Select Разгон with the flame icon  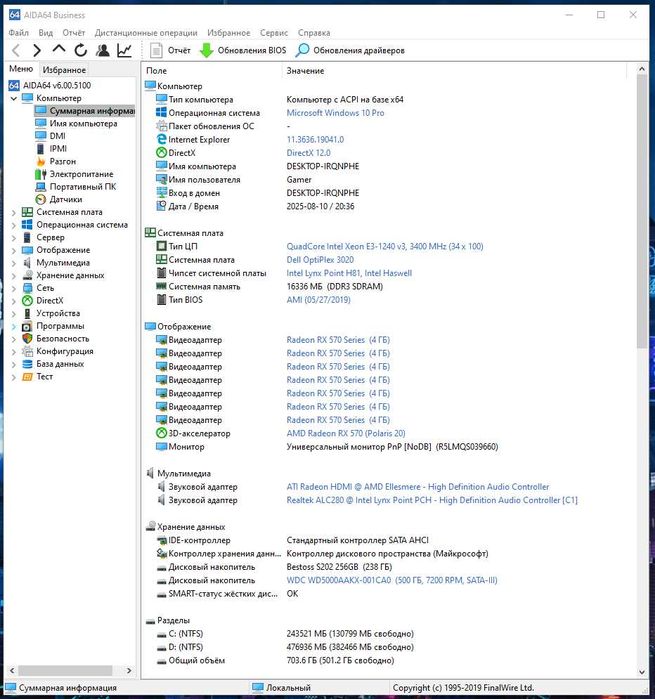tap(56, 161)
